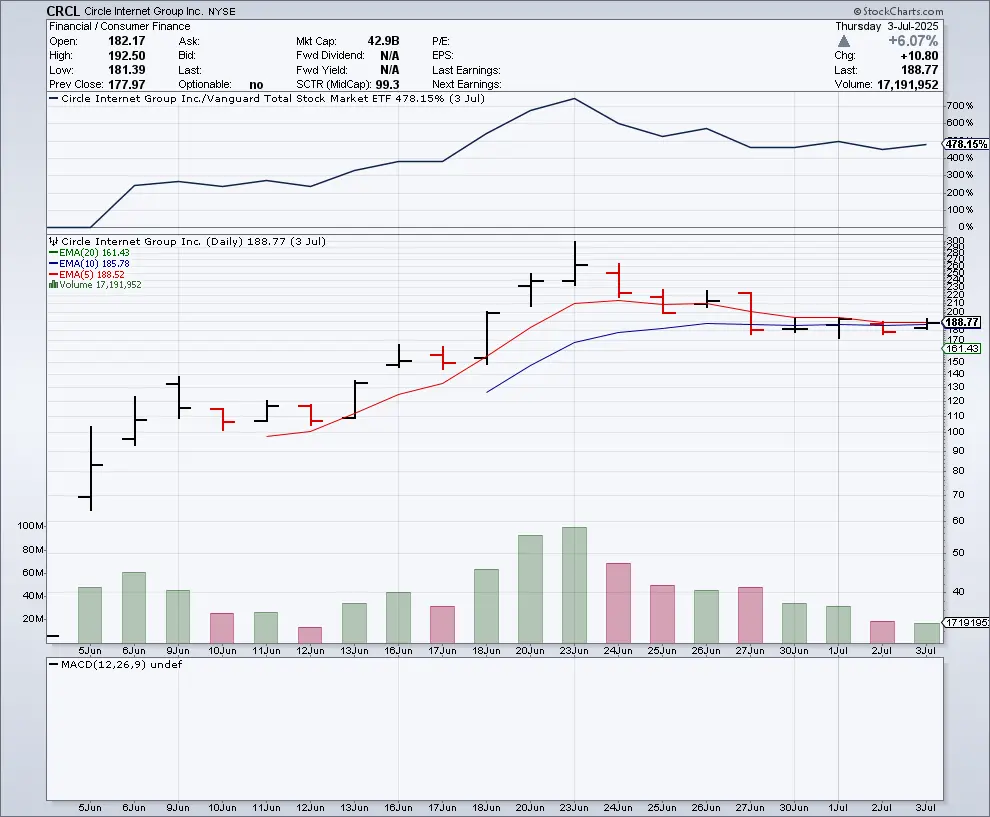Click the NYSE exchange label
This screenshot has width=990, height=817.
click(x=222, y=11)
